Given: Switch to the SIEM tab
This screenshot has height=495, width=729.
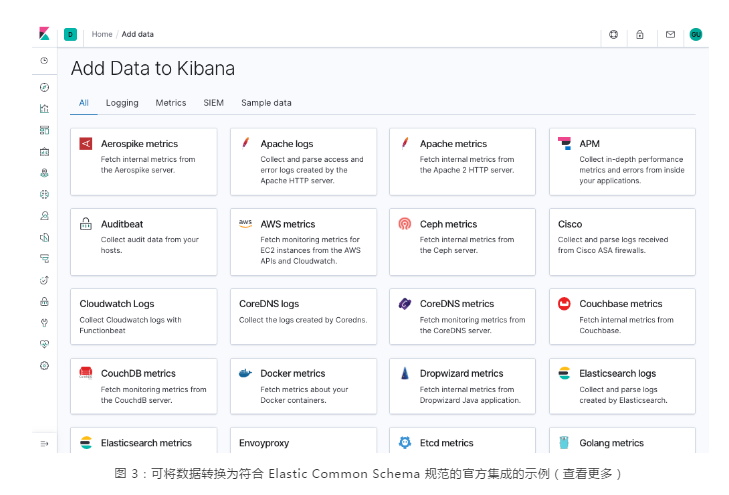Looking at the screenshot, I should 213,103.
